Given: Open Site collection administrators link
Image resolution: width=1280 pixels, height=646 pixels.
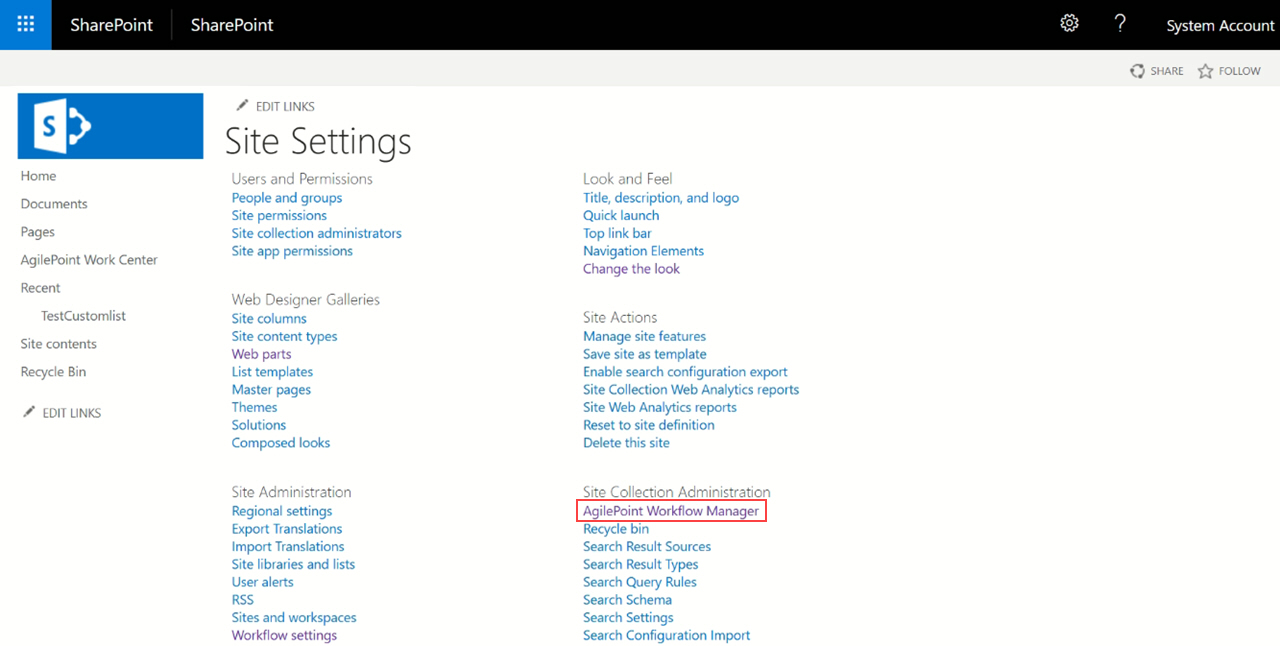Looking at the screenshot, I should click(317, 233).
